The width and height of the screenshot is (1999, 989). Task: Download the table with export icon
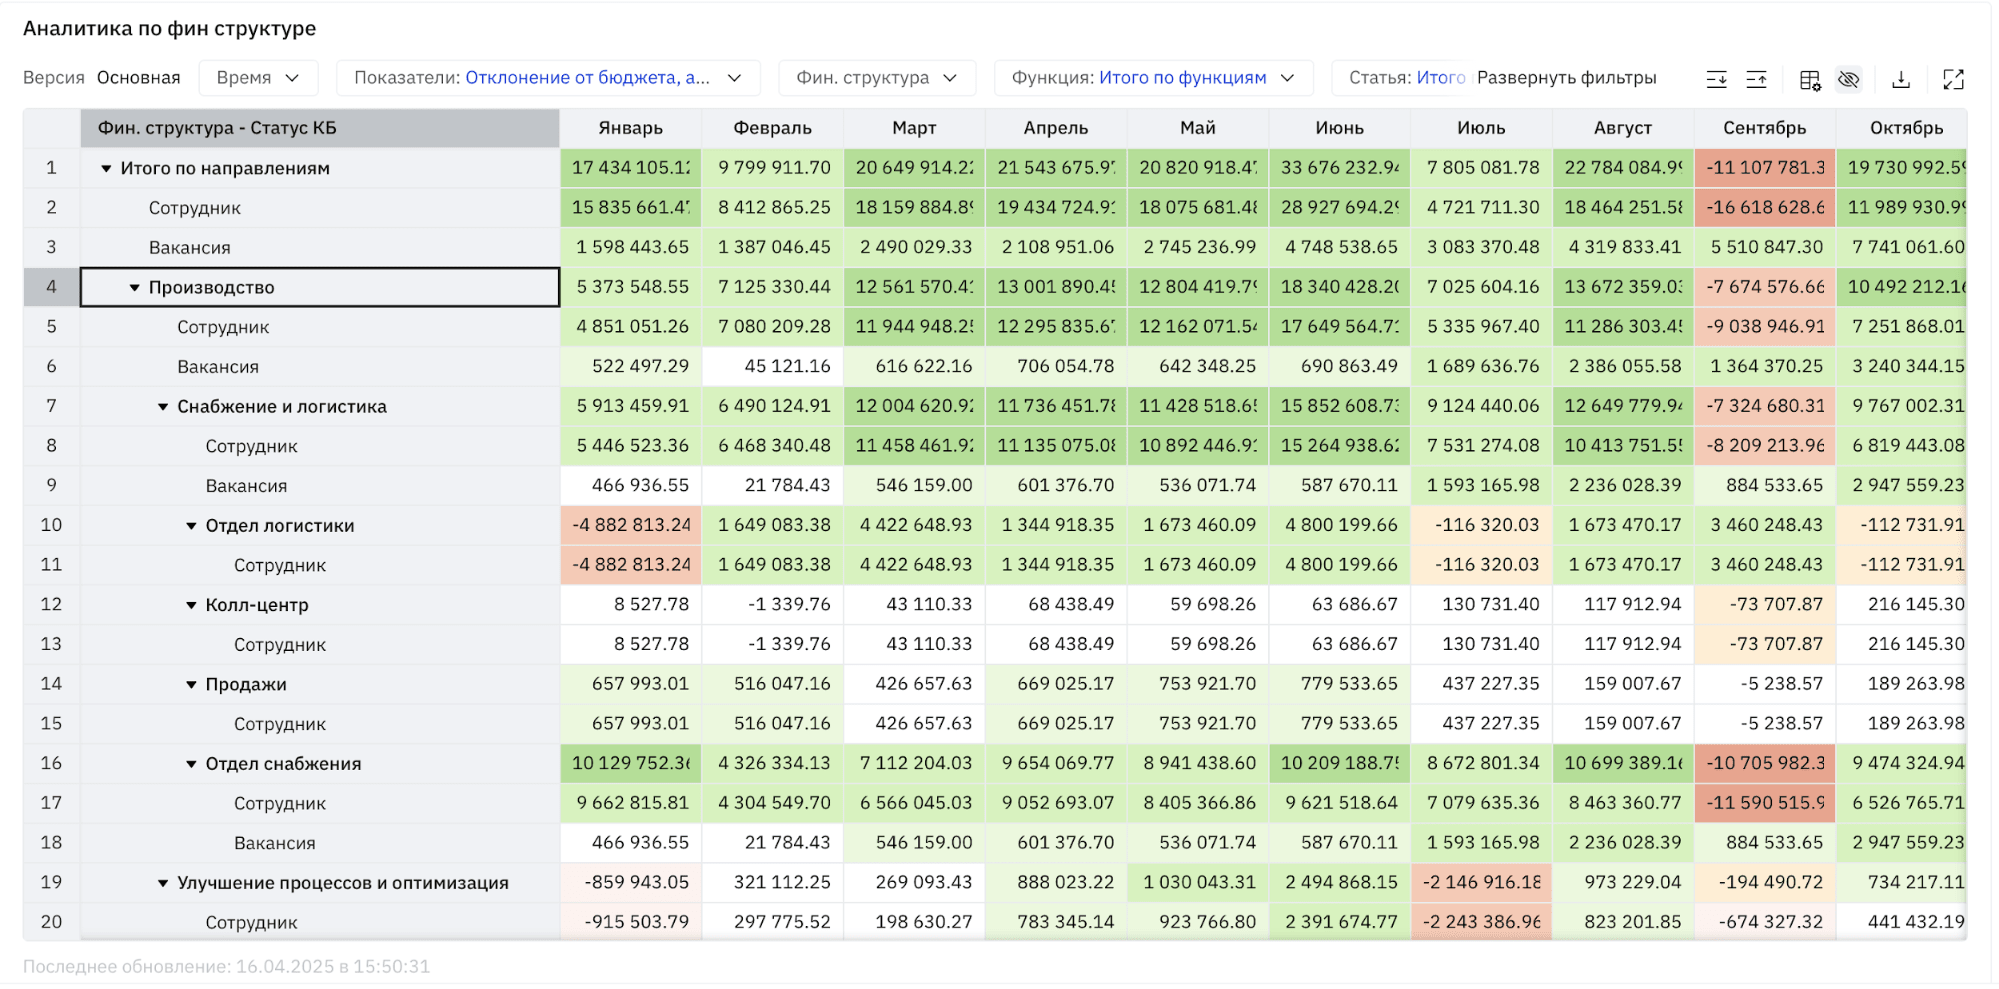1901,79
